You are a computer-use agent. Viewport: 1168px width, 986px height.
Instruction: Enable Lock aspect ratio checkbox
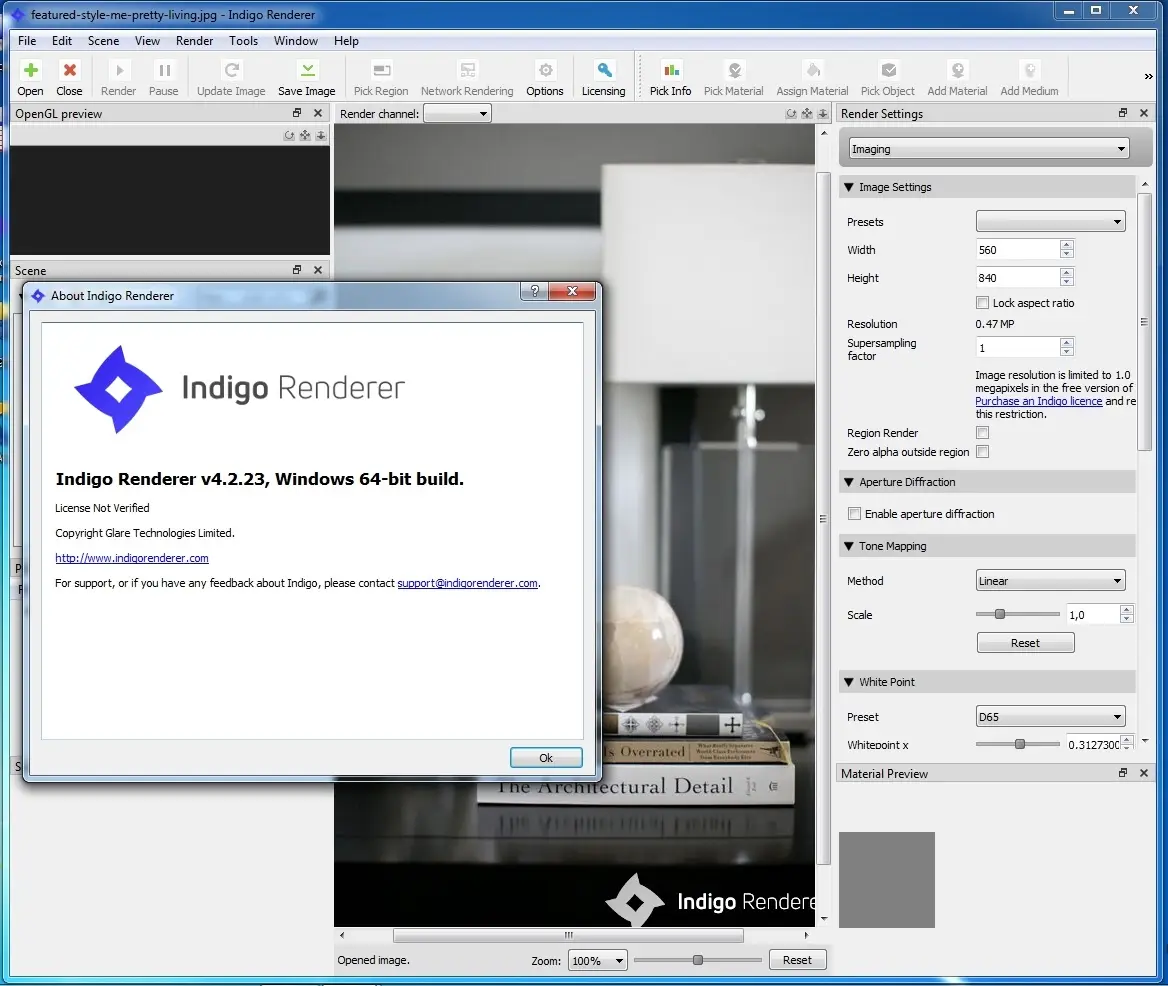[983, 302]
